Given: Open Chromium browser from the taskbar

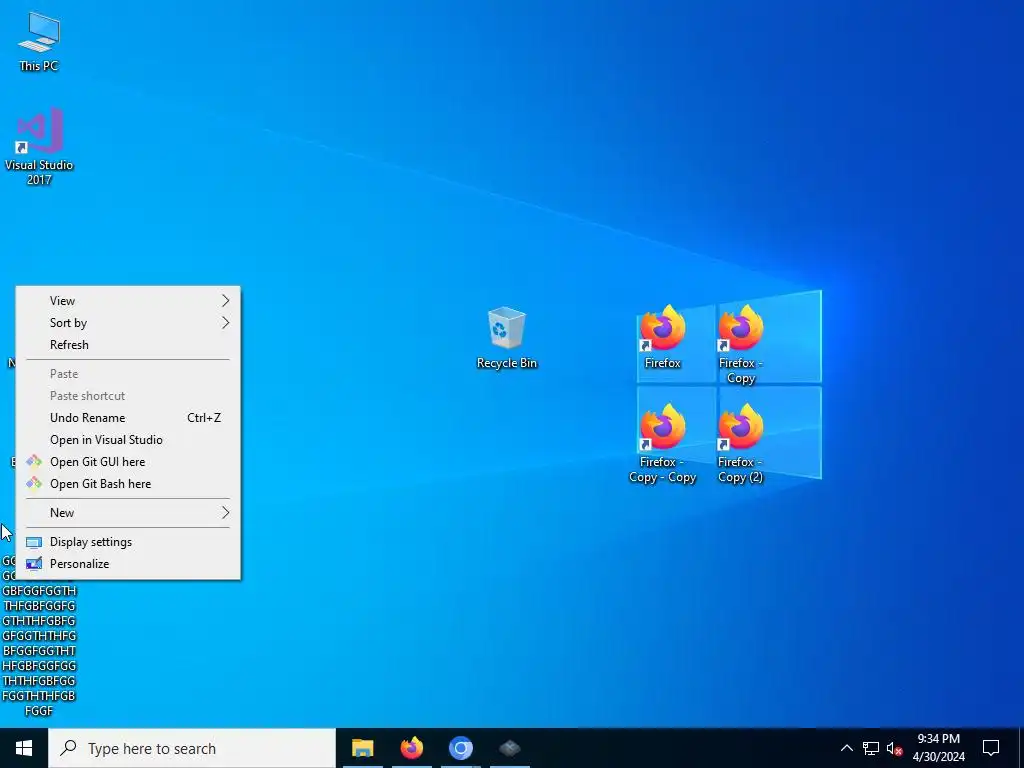Looking at the screenshot, I should tap(460, 748).
